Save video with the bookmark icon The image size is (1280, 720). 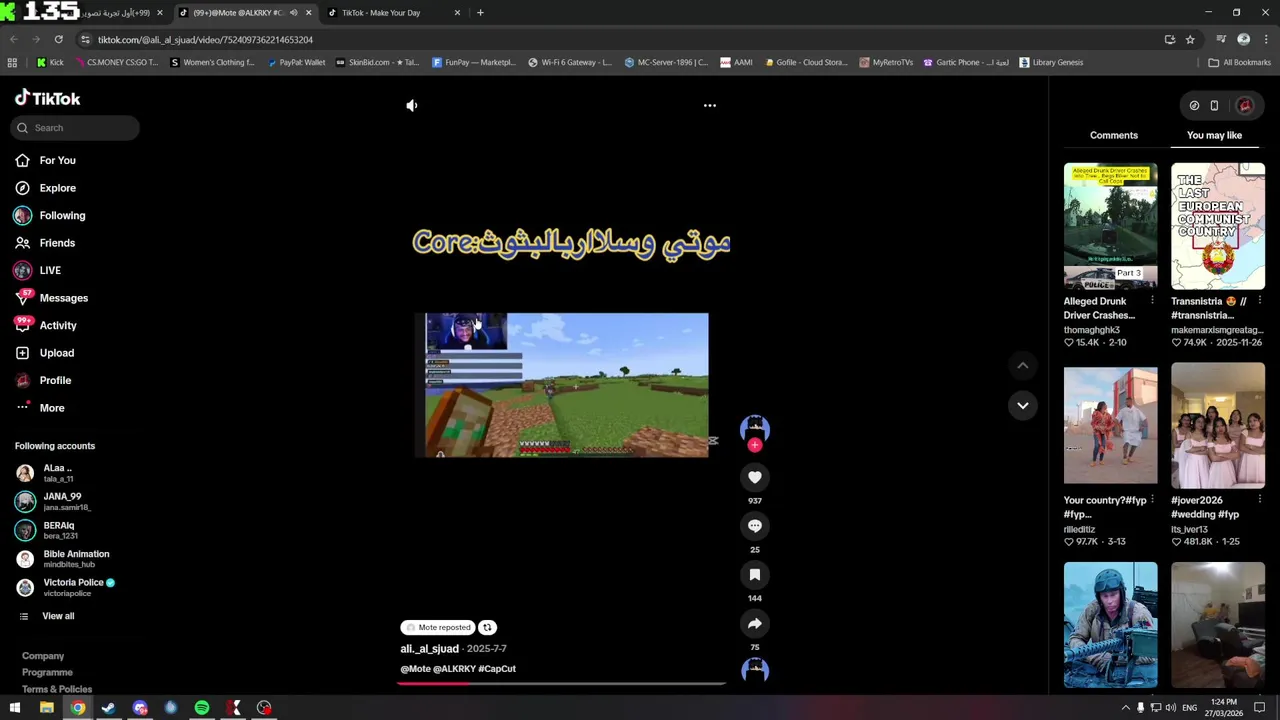pyautogui.click(x=755, y=575)
